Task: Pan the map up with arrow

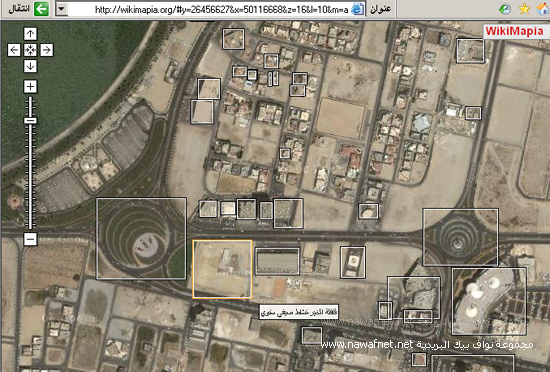Action: [x=30, y=34]
